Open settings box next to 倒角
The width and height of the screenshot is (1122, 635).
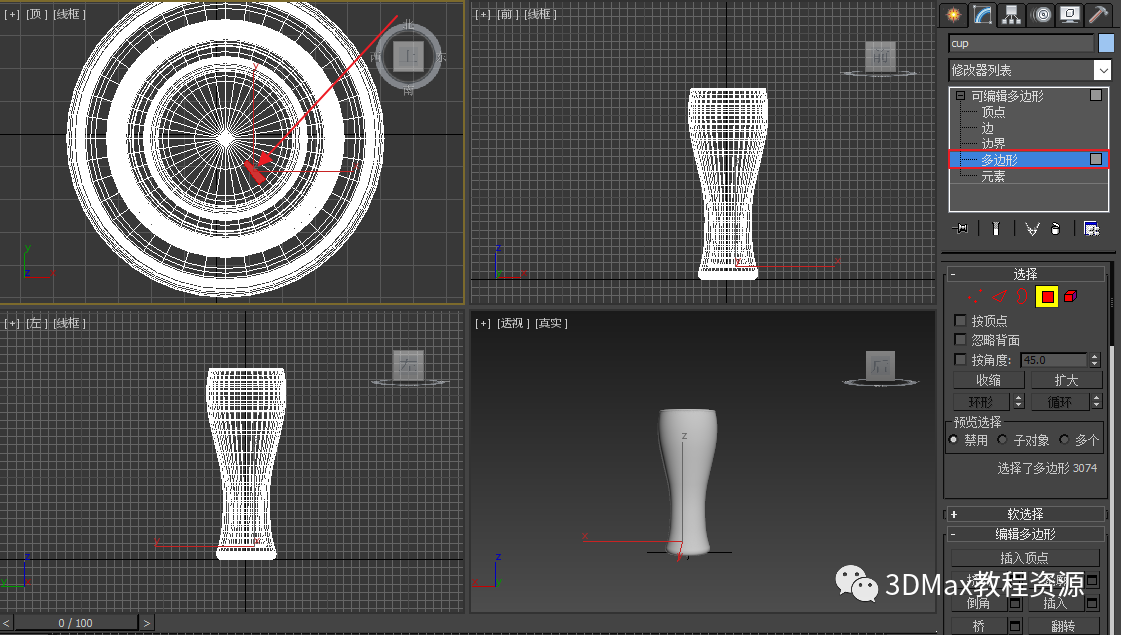tap(1015, 604)
